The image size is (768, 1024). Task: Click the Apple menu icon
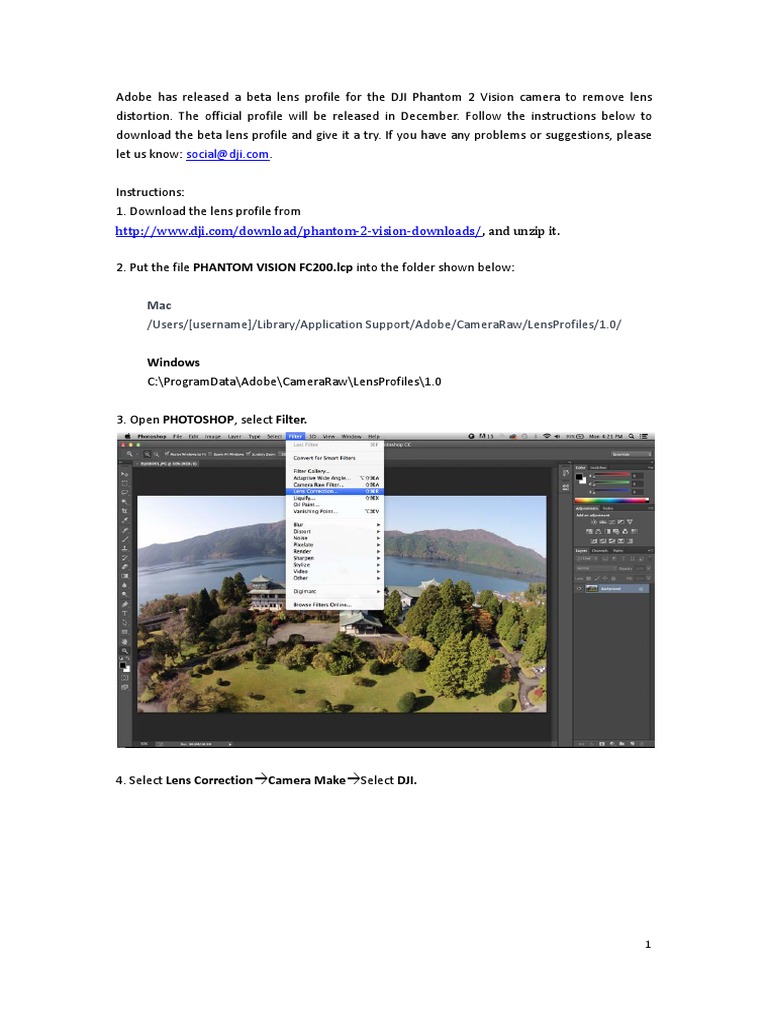127,436
